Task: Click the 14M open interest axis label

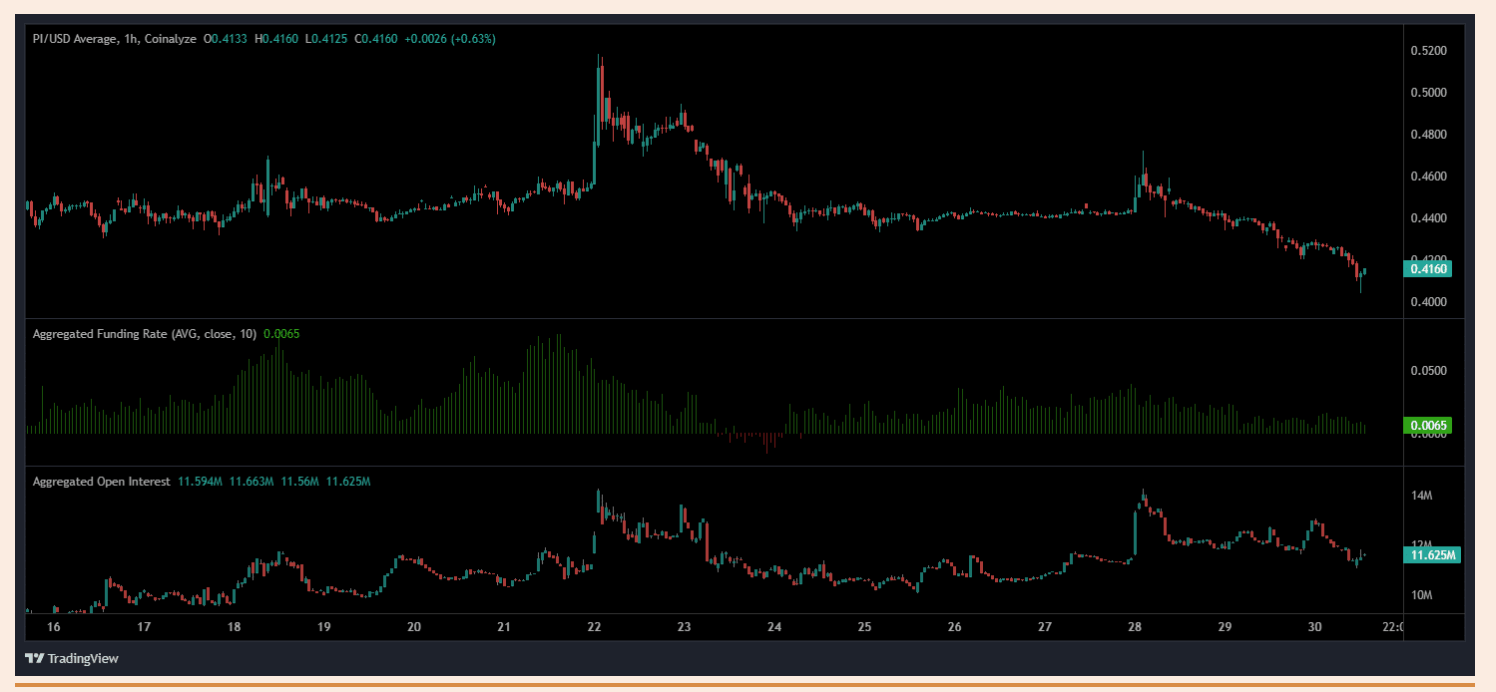Action: tap(1422, 496)
